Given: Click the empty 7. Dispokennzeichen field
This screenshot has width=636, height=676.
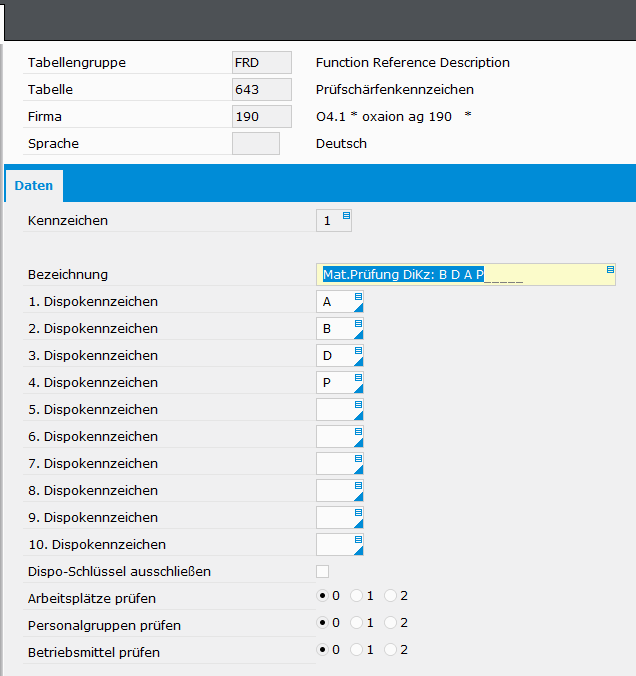Looking at the screenshot, I should (x=340, y=463).
